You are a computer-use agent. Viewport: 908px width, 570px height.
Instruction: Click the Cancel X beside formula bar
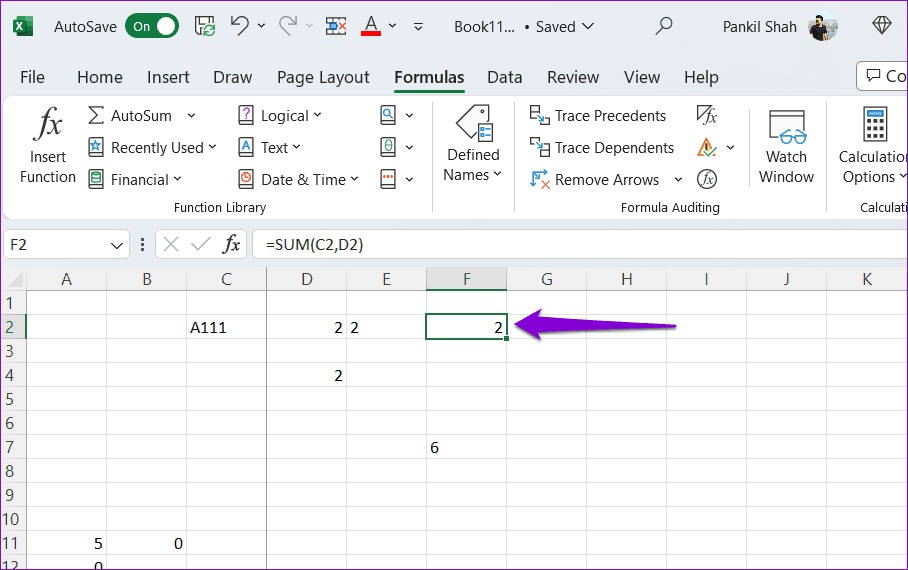click(x=171, y=244)
